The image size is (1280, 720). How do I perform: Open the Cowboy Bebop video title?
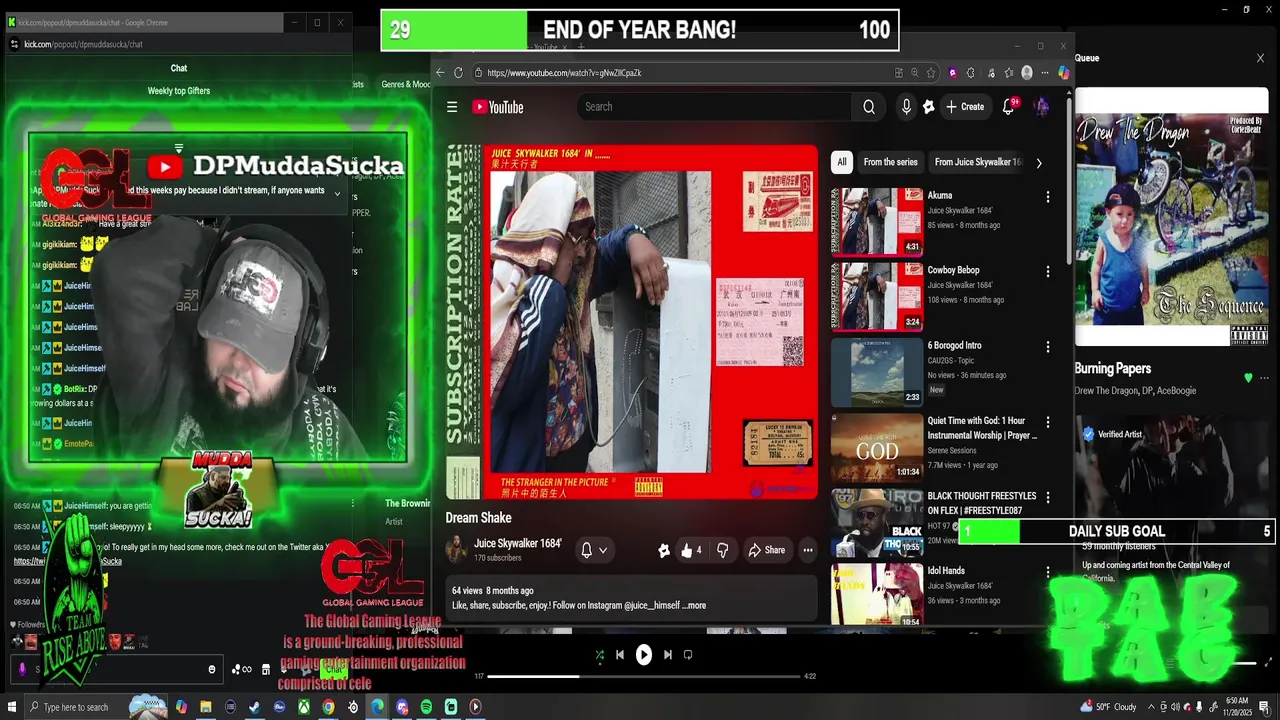pyautogui.click(x=953, y=270)
